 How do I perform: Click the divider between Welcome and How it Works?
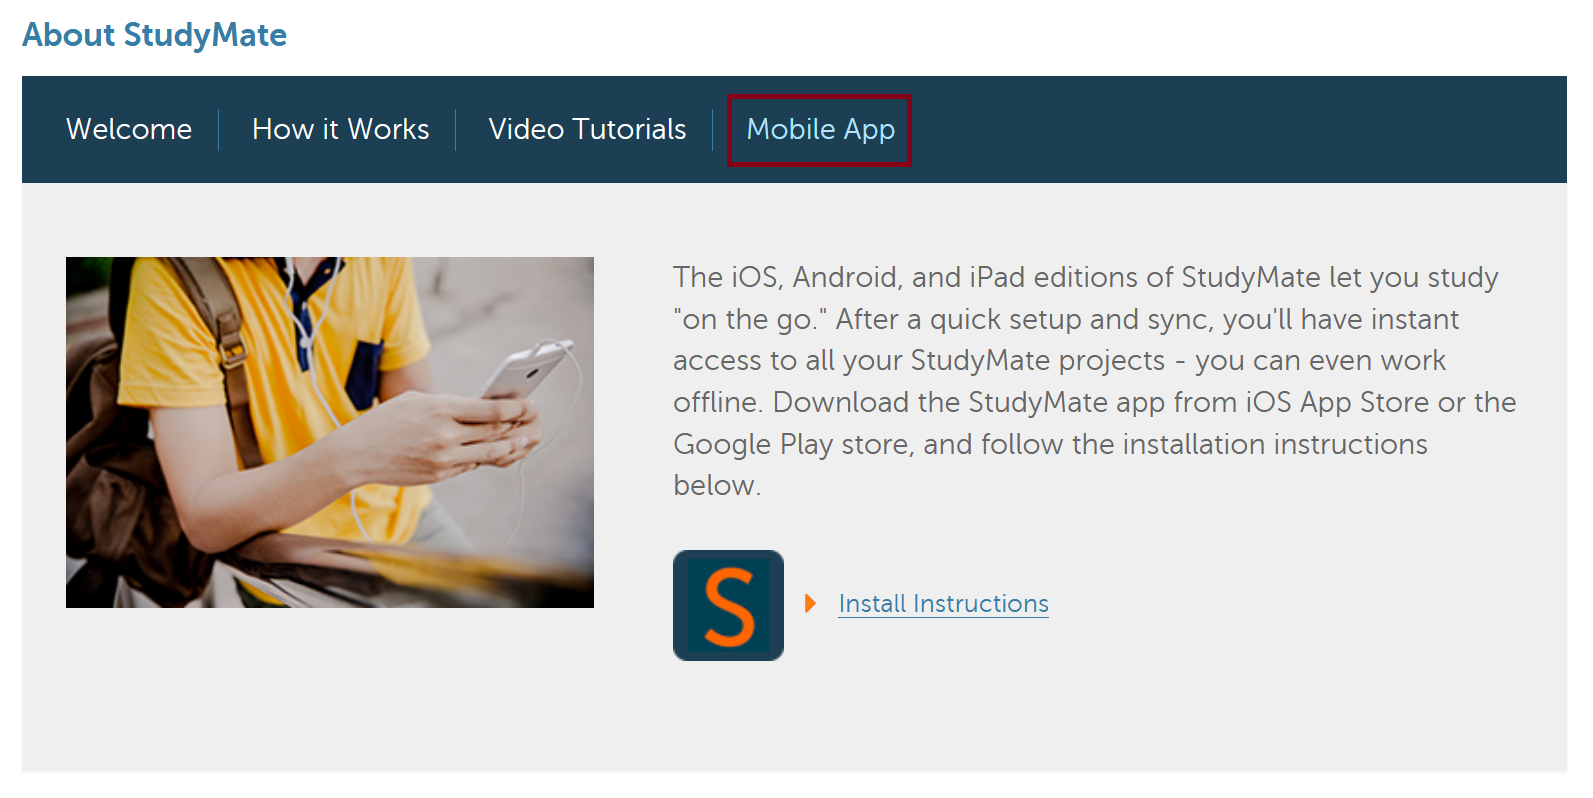tap(218, 130)
